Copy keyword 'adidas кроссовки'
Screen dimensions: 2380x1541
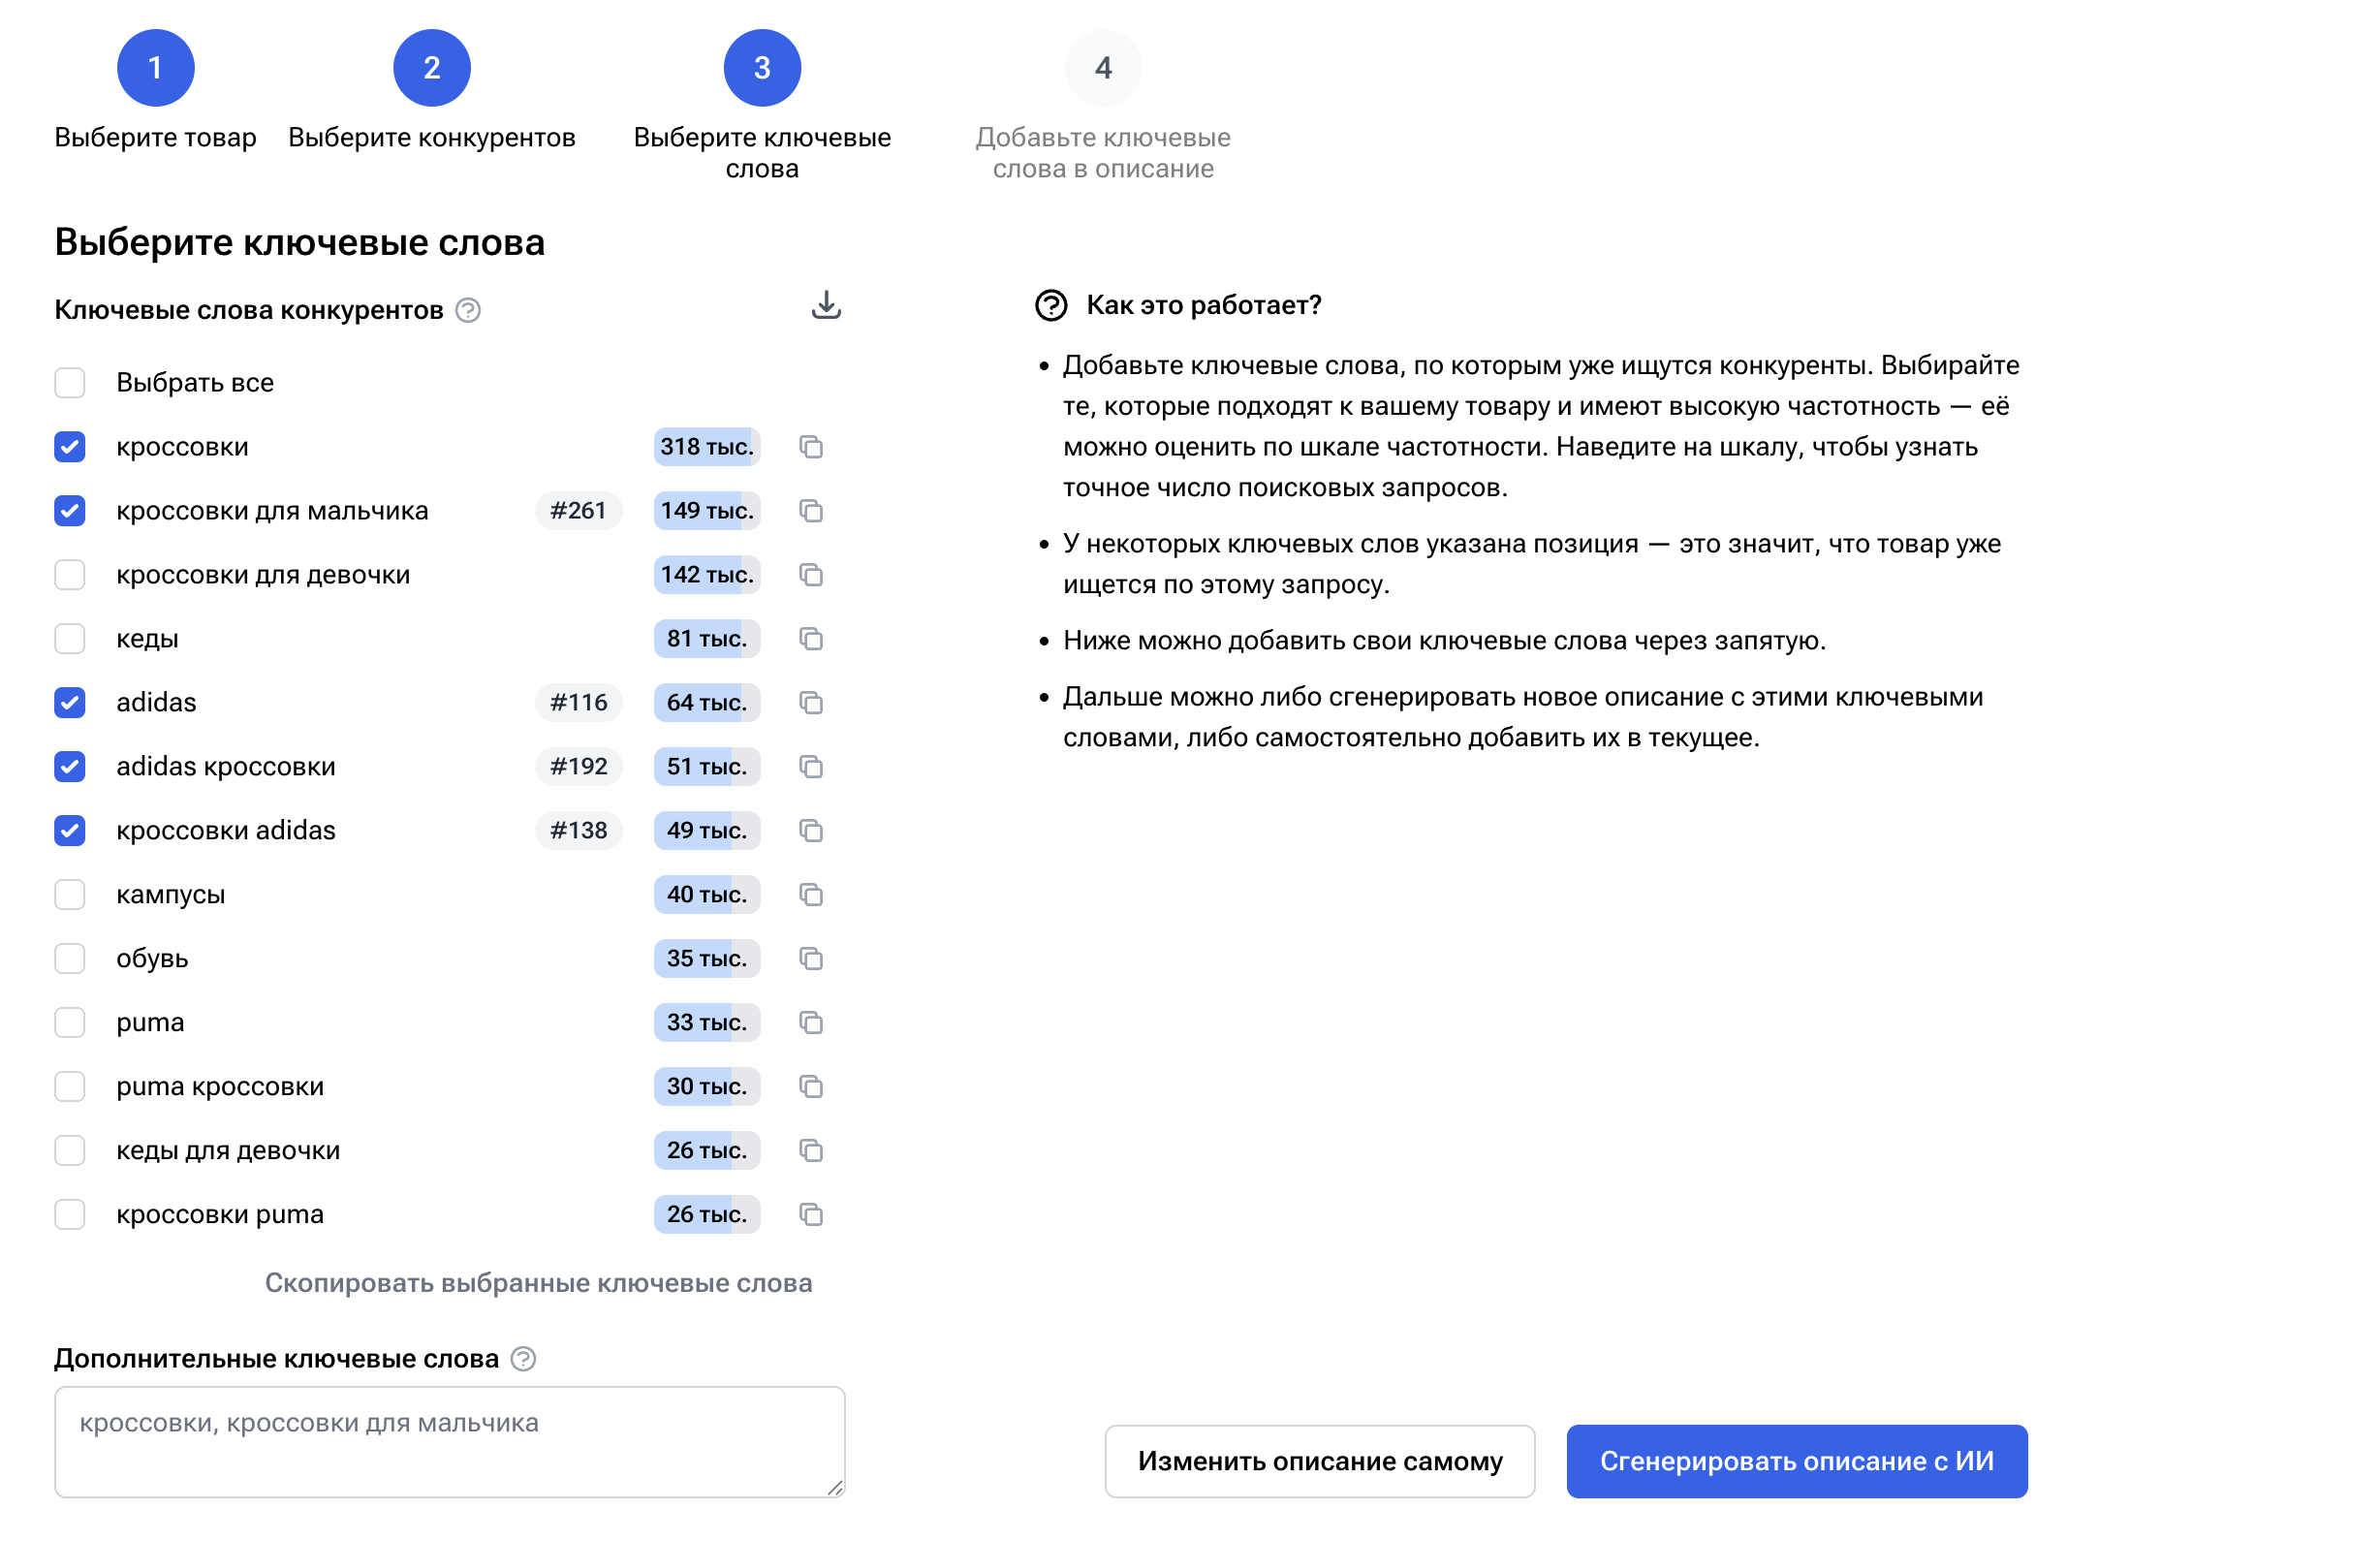[x=811, y=767]
